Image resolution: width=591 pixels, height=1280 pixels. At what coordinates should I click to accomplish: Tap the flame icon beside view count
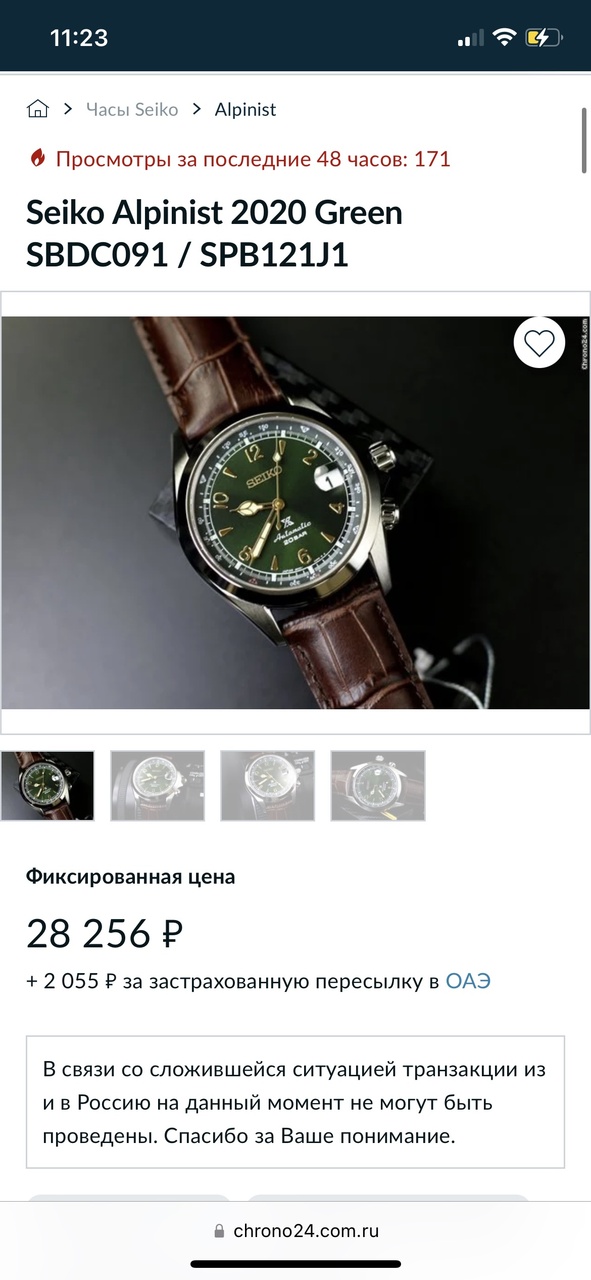pyautogui.click(x=37, y=158)
